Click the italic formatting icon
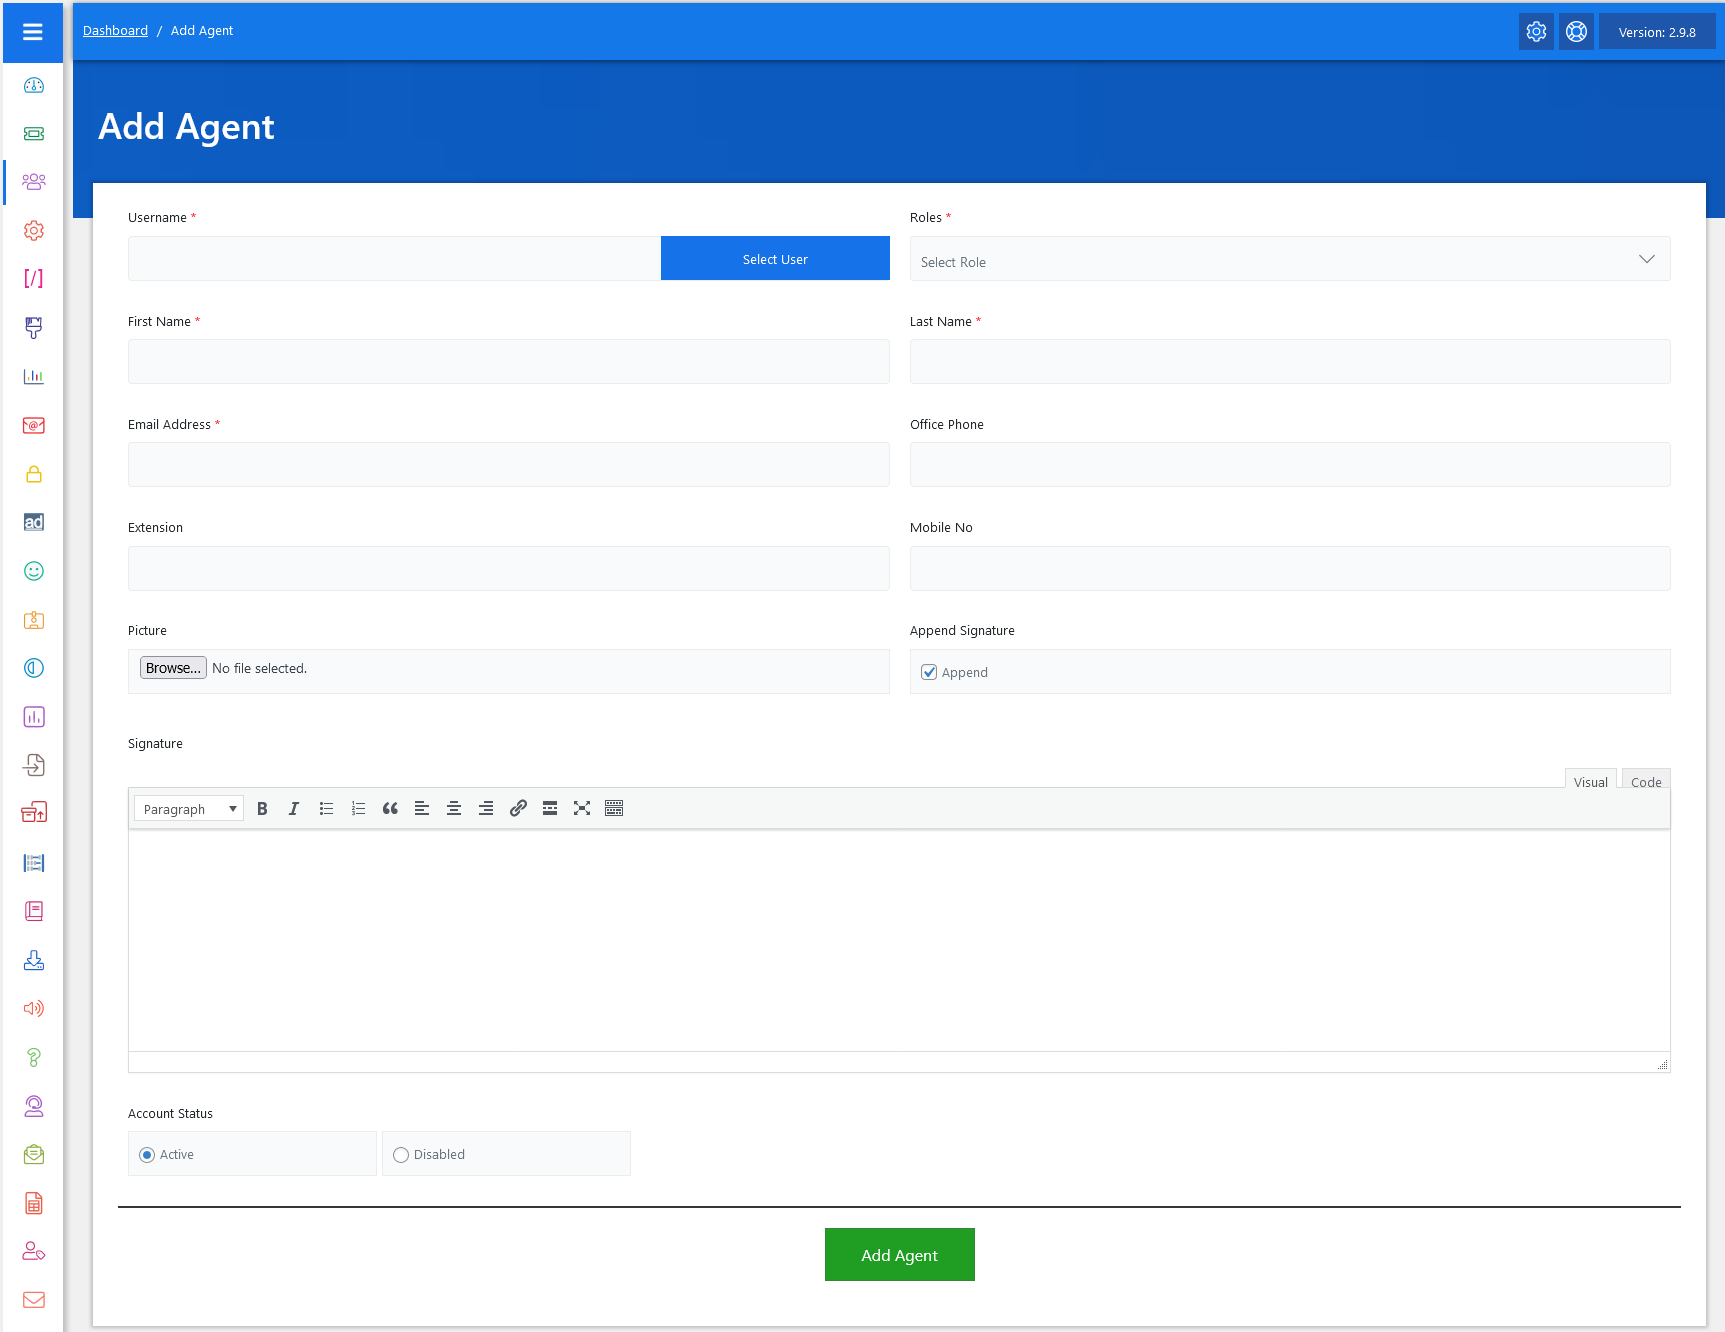The width and height of the screenshot is (1725, 1332). [294, 809]
